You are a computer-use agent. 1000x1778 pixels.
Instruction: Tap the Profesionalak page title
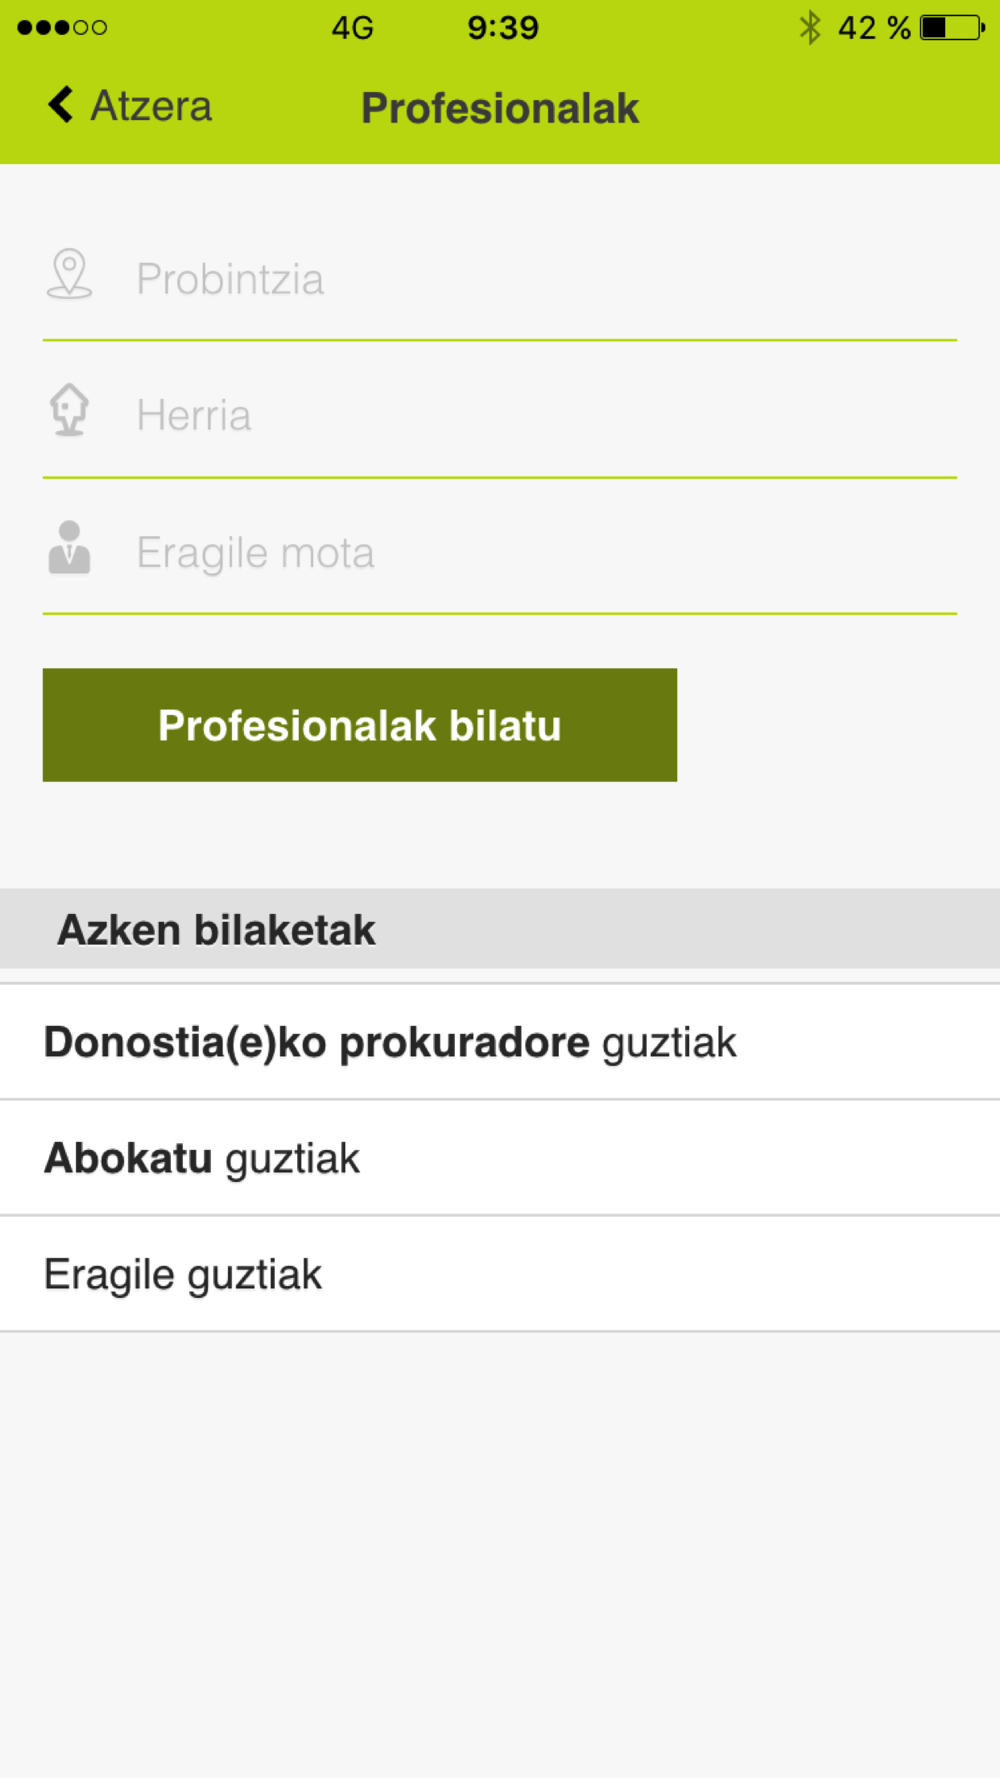coord(500,108)
